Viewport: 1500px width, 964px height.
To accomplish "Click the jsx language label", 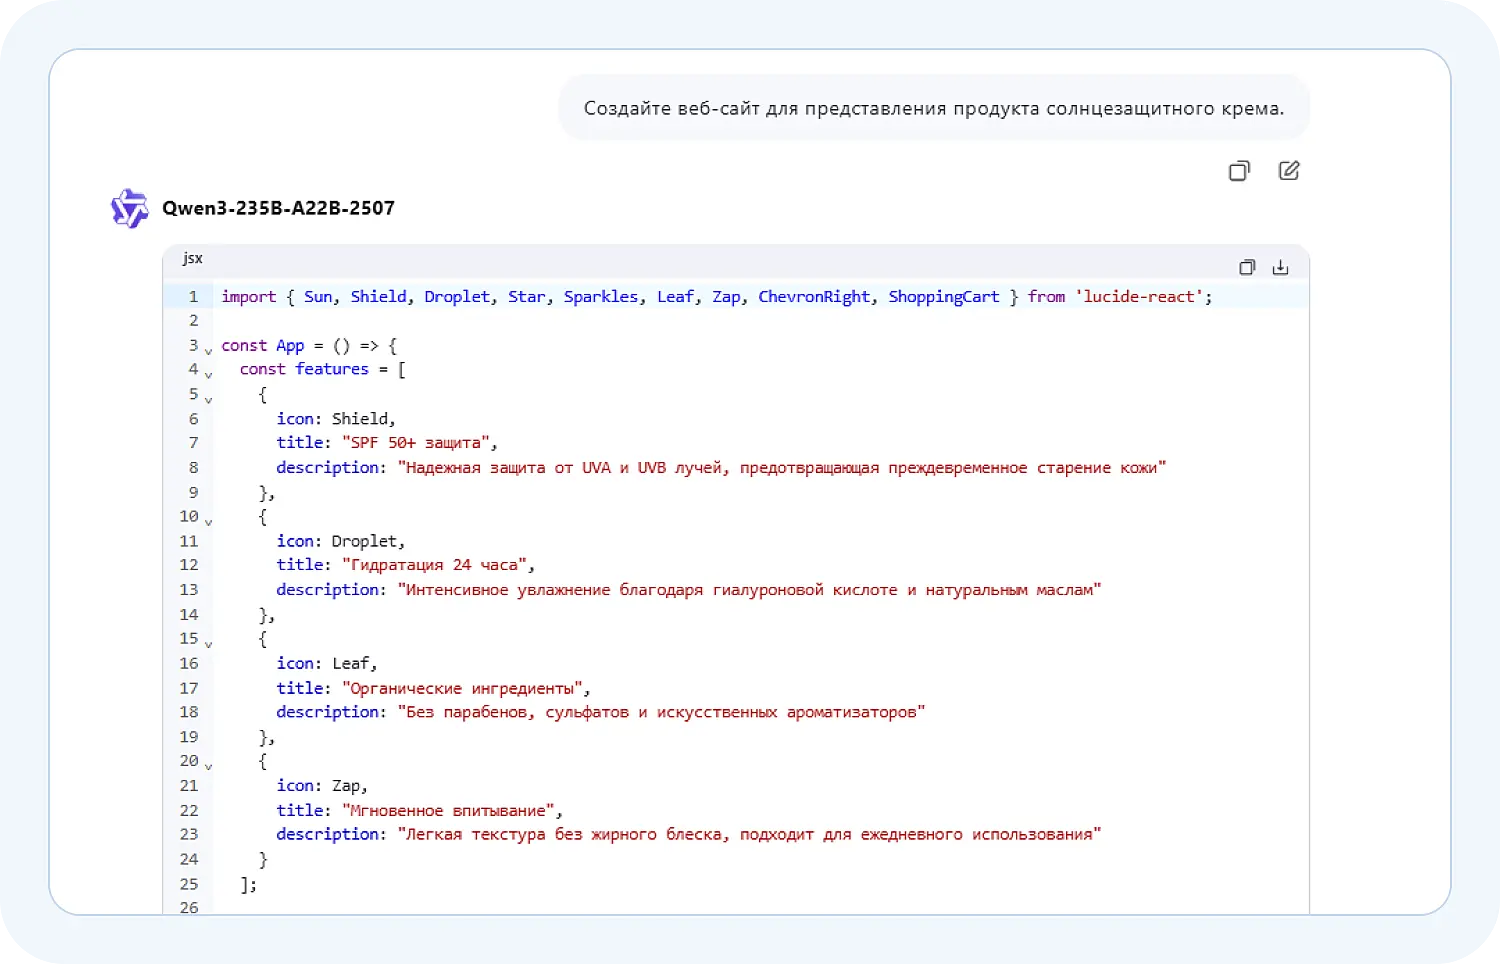I will click(193, 258).
